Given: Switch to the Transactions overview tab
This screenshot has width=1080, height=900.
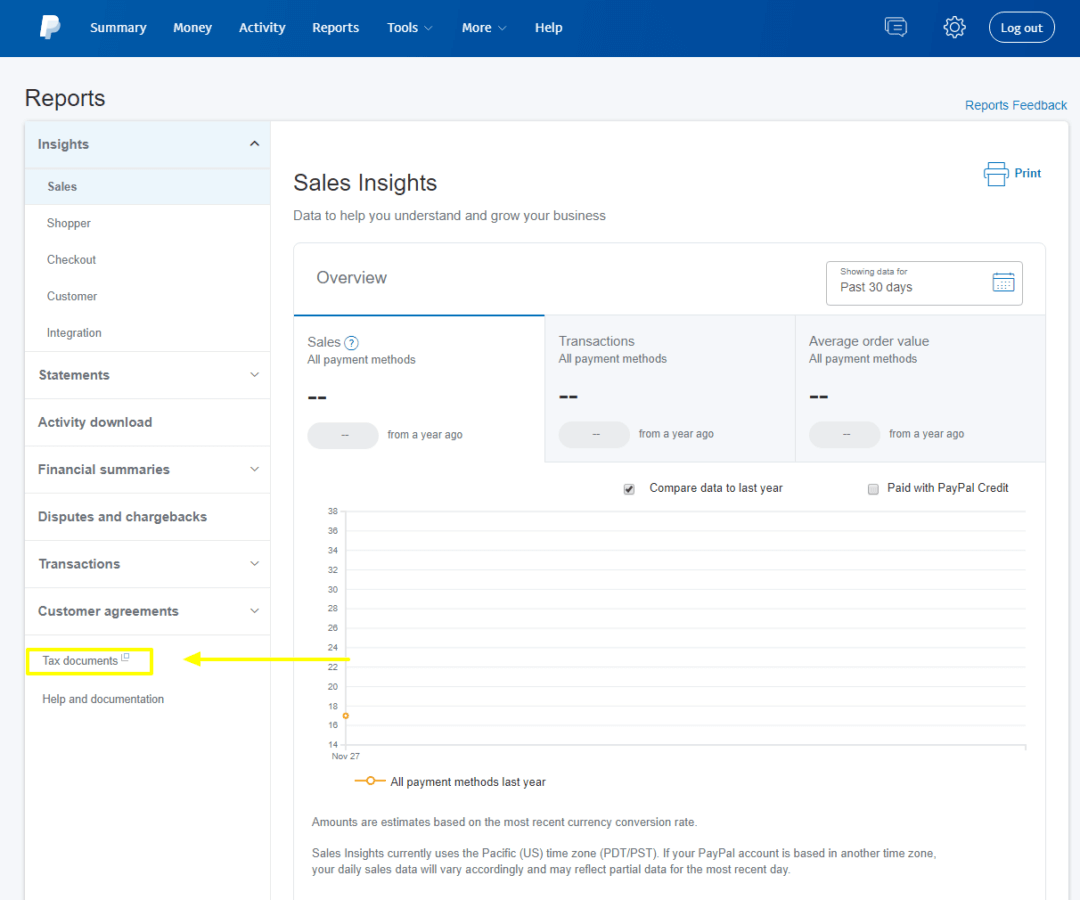Looking at the screenshot, I should 669,388.
